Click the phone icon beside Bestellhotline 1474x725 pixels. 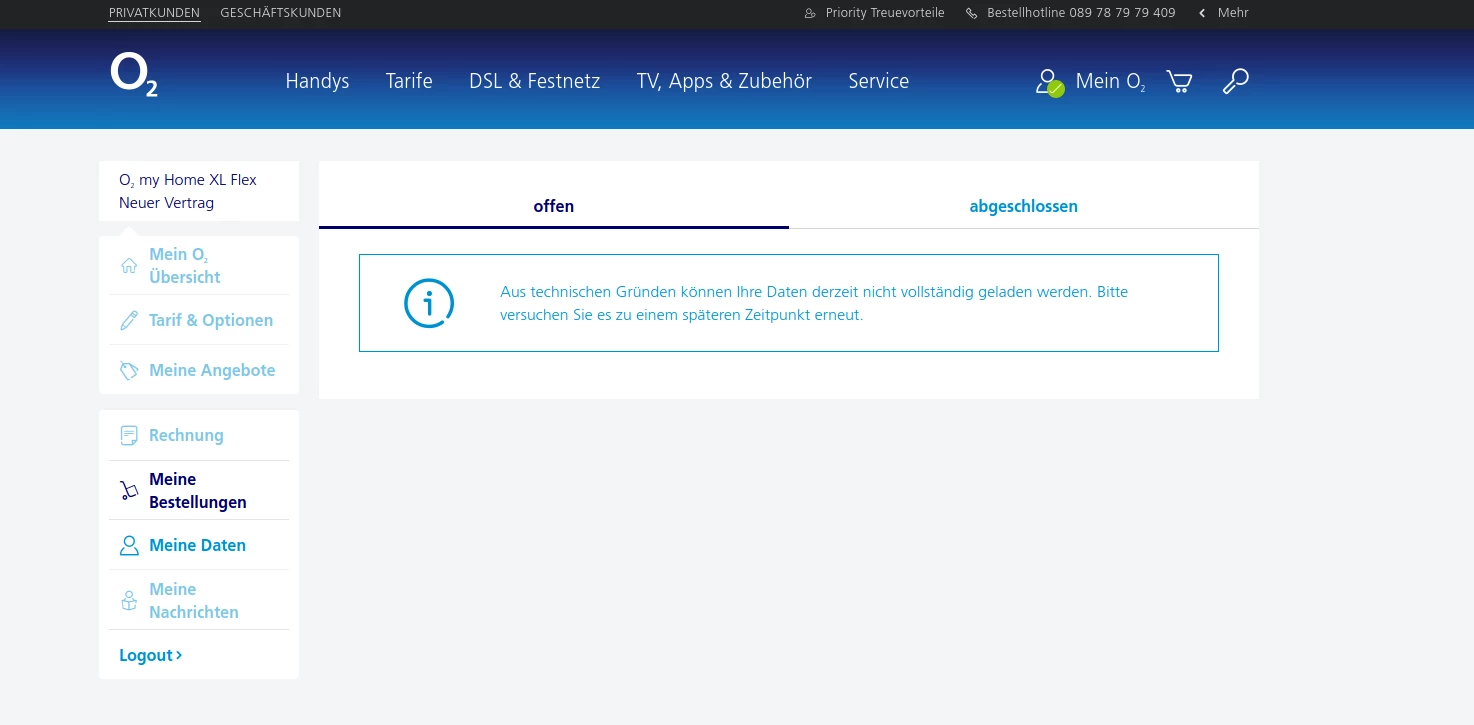click(971, 13)
